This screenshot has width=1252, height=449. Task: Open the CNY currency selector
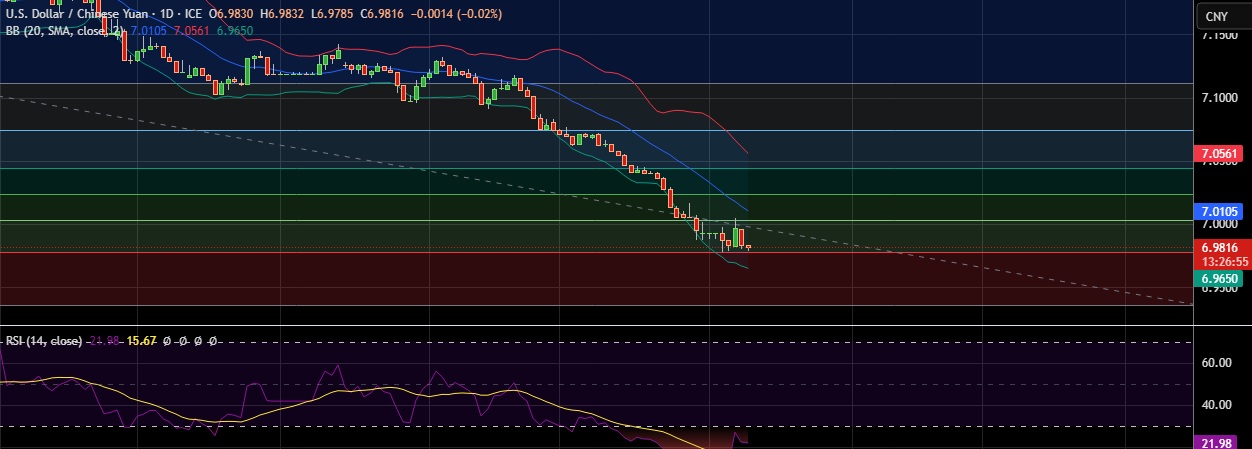[x=1217, y=16]
